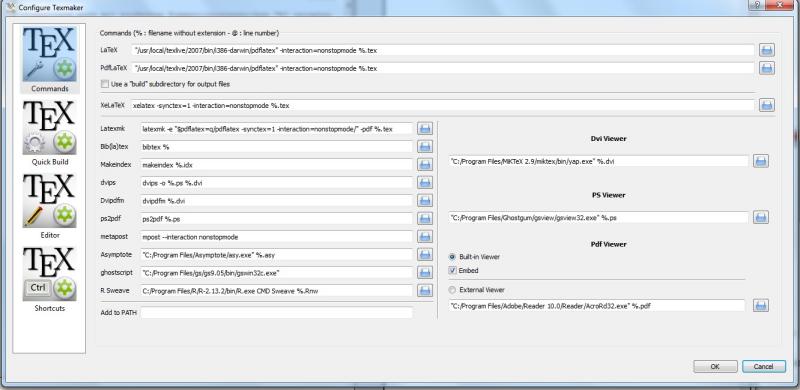Click into the ps2pdf command field
This screenshot has width=800, height=390.
pyautogui.click(x=276, y=218)
